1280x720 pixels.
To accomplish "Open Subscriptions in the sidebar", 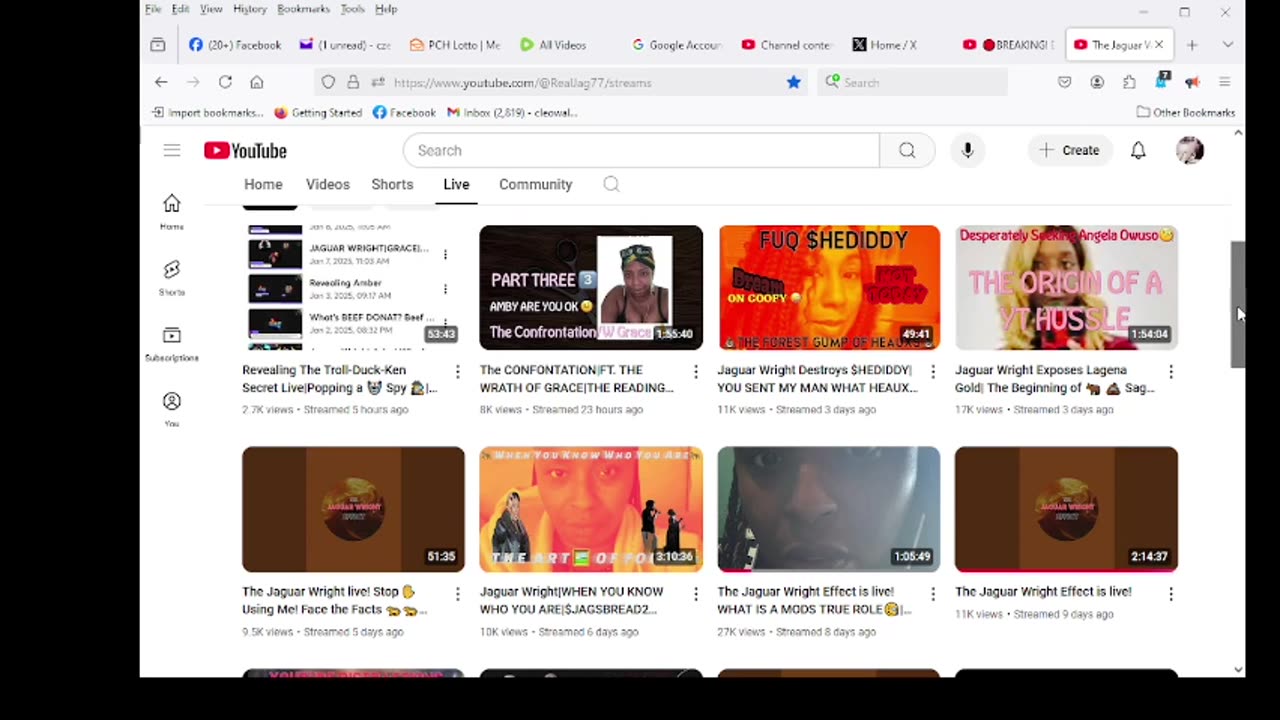I will 172,343.
